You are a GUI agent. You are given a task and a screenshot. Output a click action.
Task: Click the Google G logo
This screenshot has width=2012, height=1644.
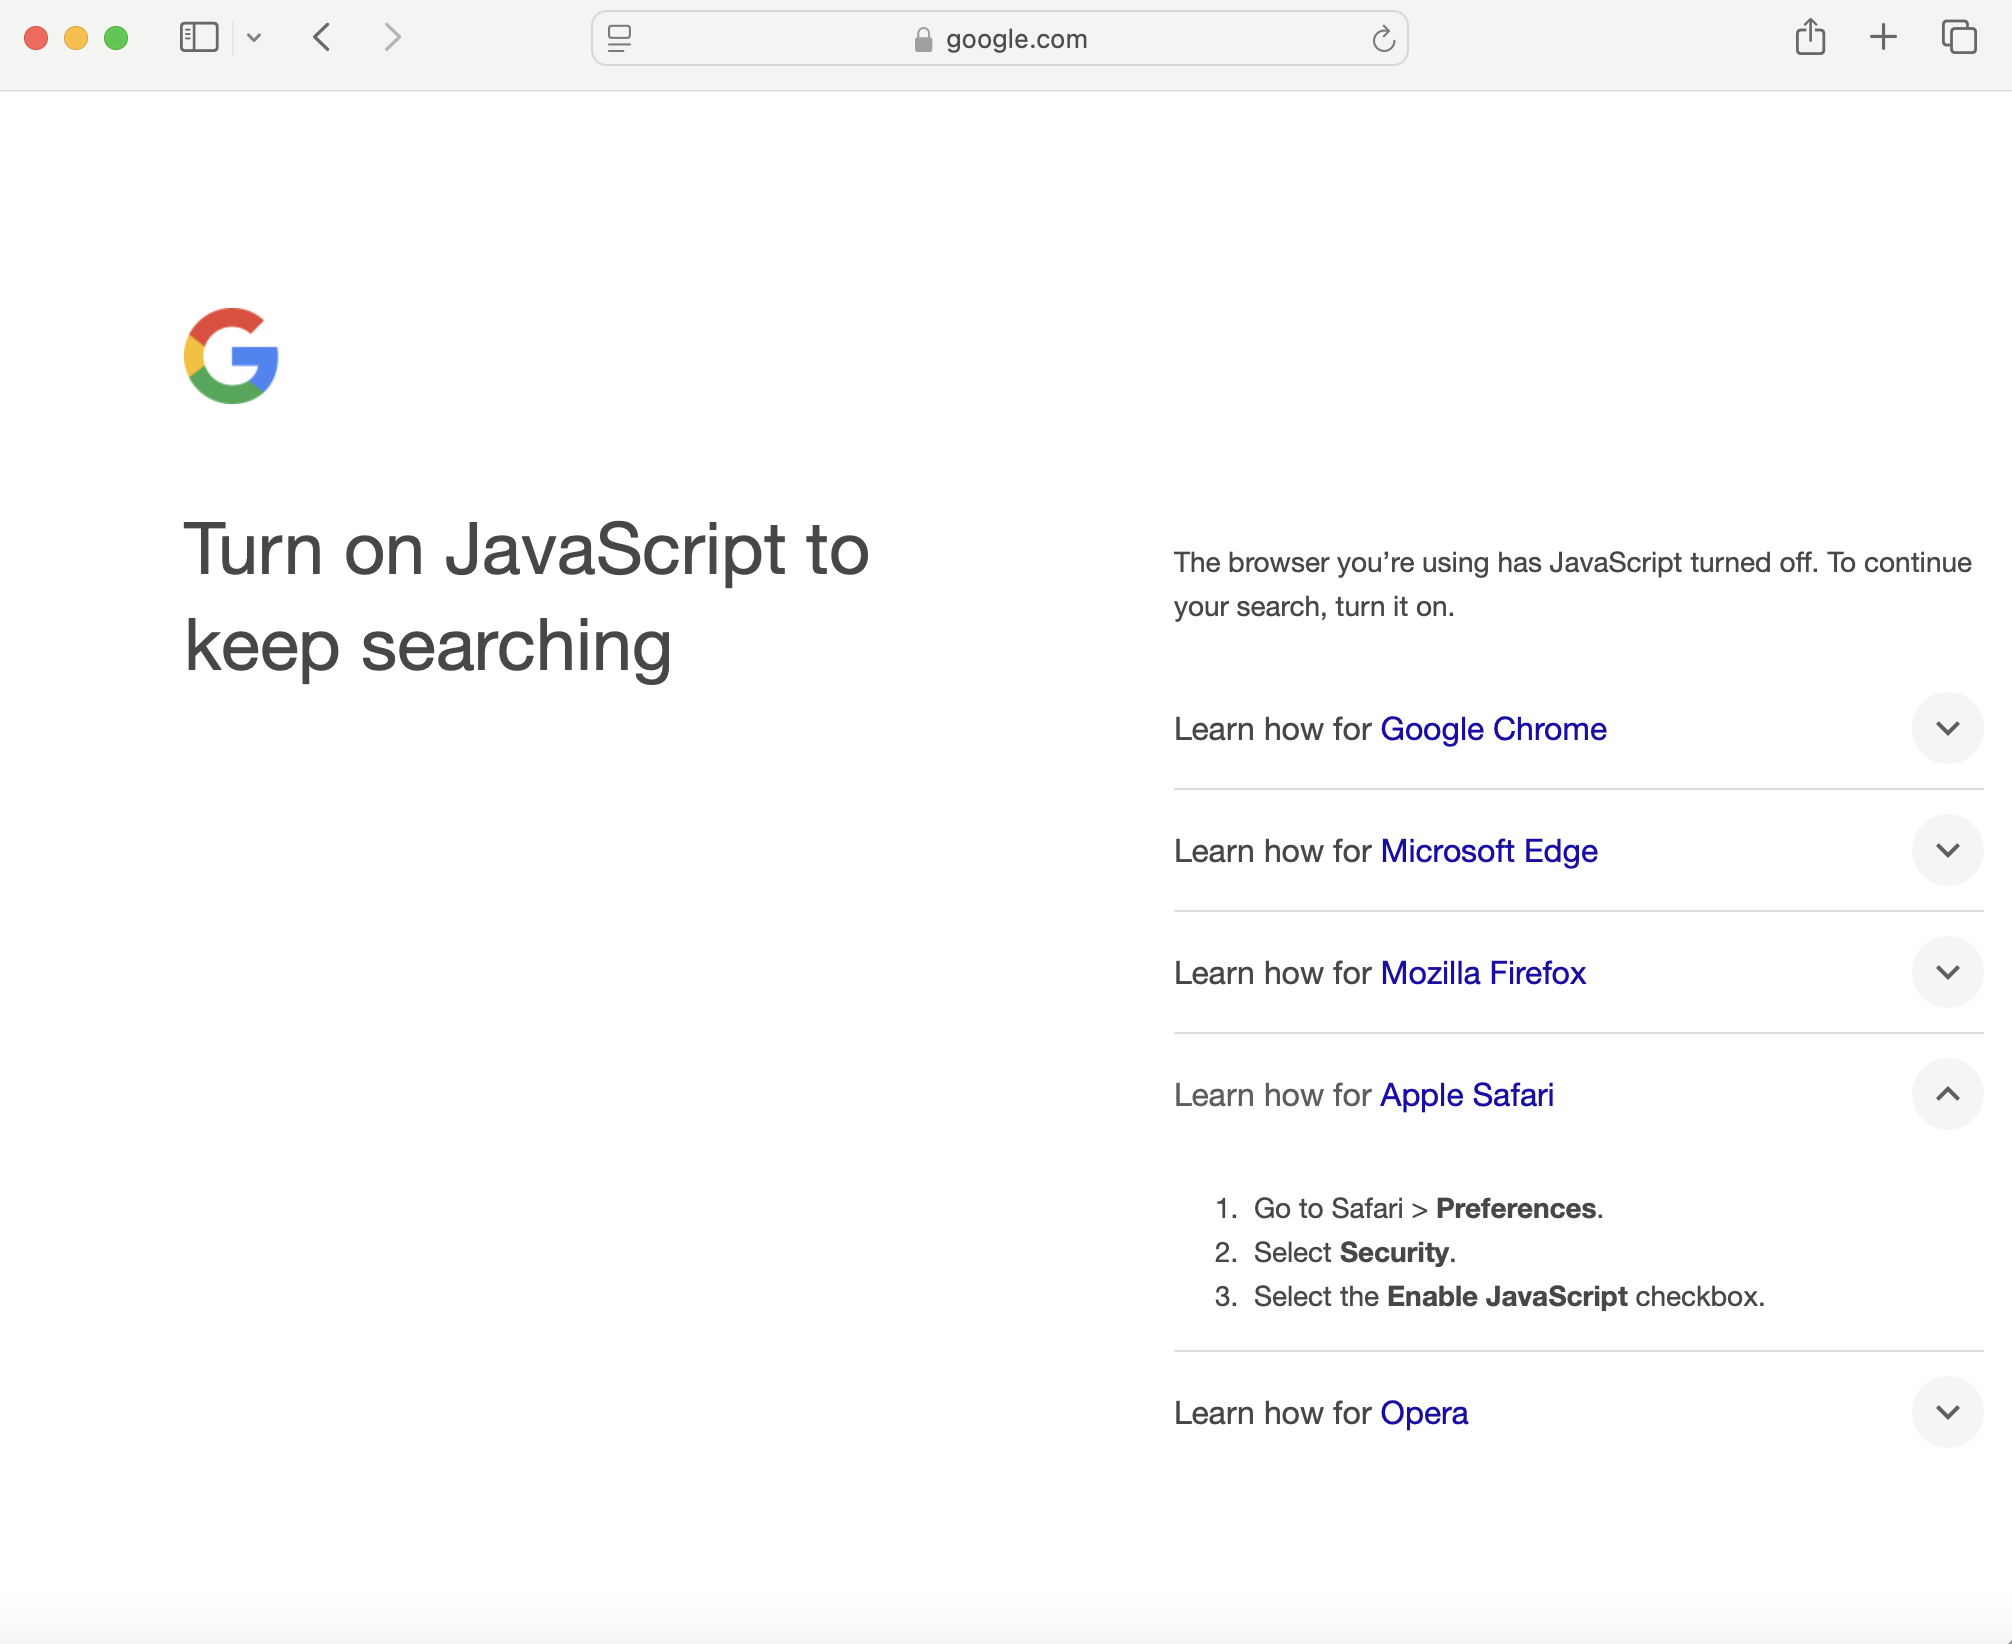pyautogui.click(x=231, y=356)
